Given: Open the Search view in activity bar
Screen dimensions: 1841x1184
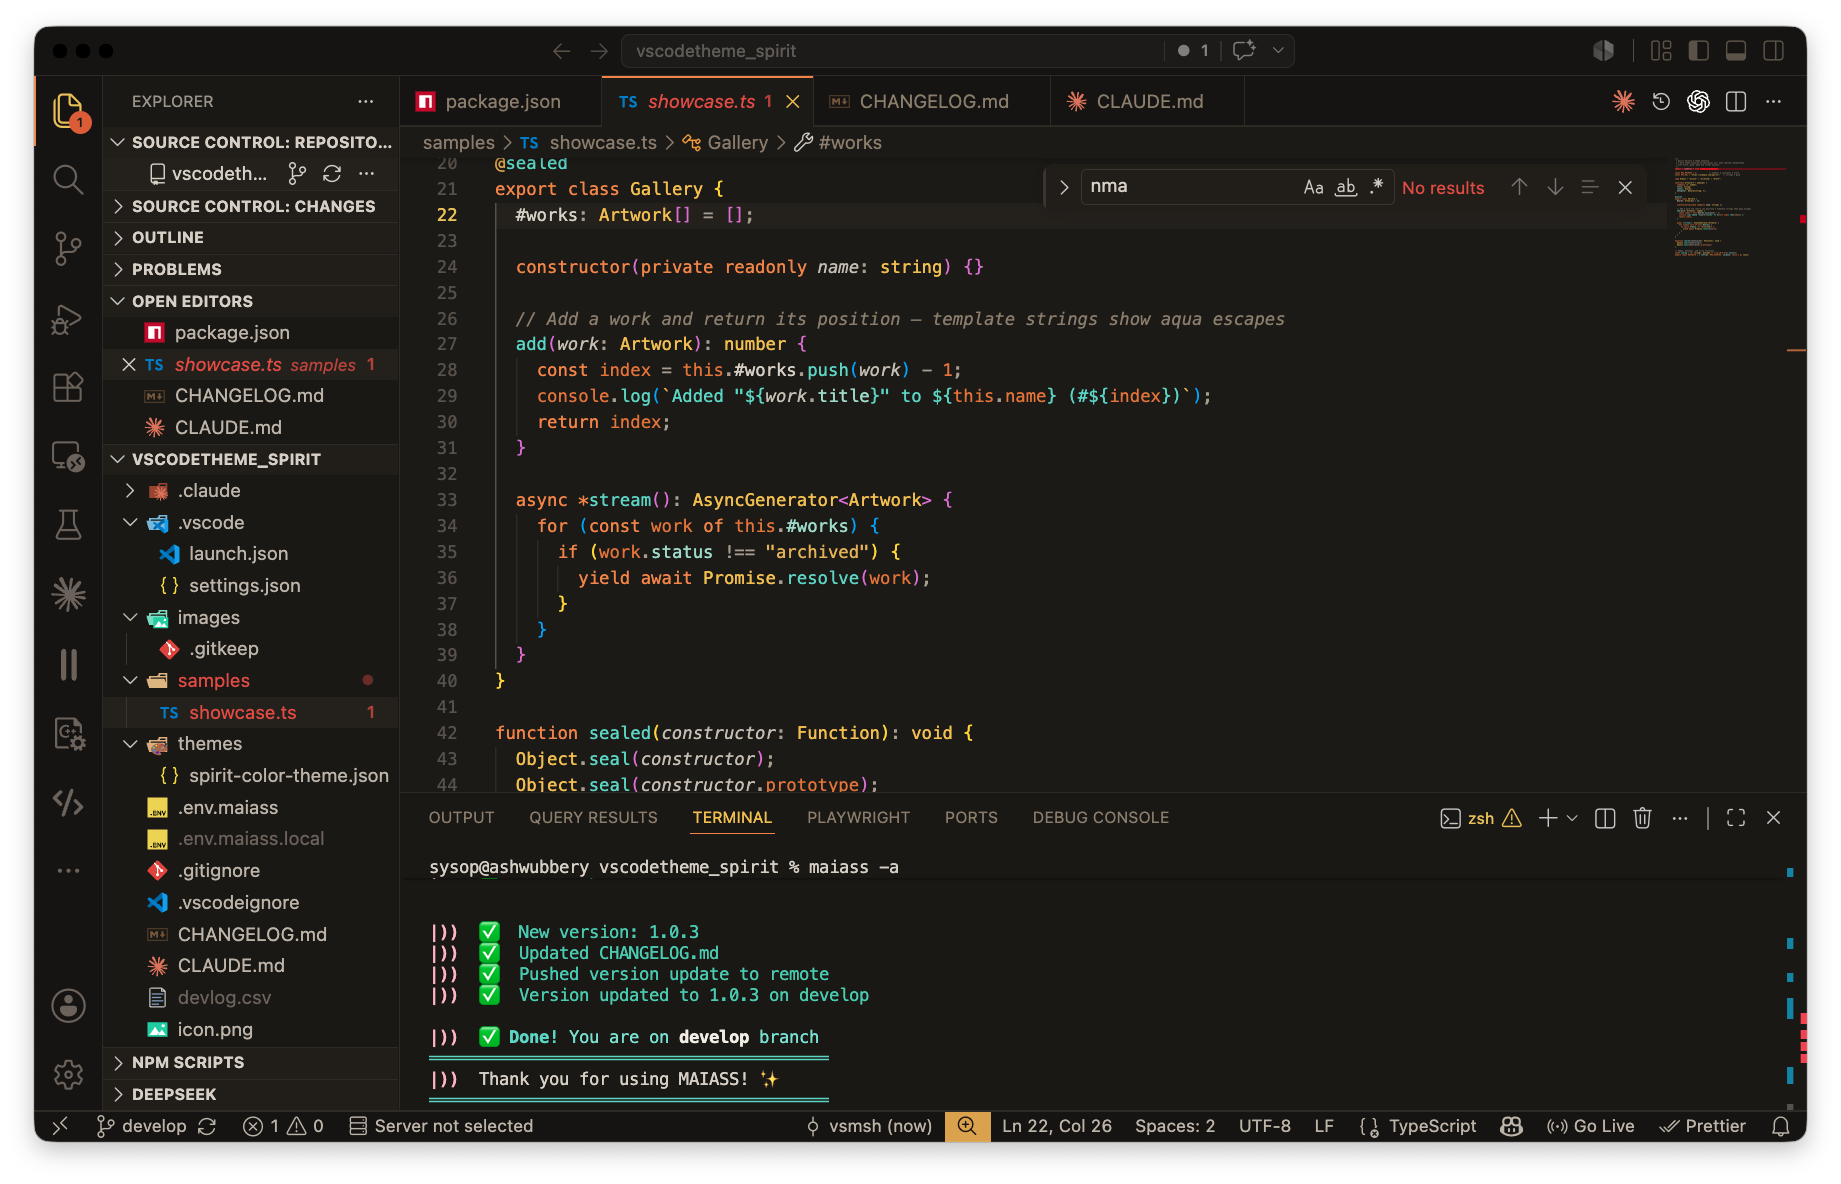Looking at the screenshot, I should 68,180.
